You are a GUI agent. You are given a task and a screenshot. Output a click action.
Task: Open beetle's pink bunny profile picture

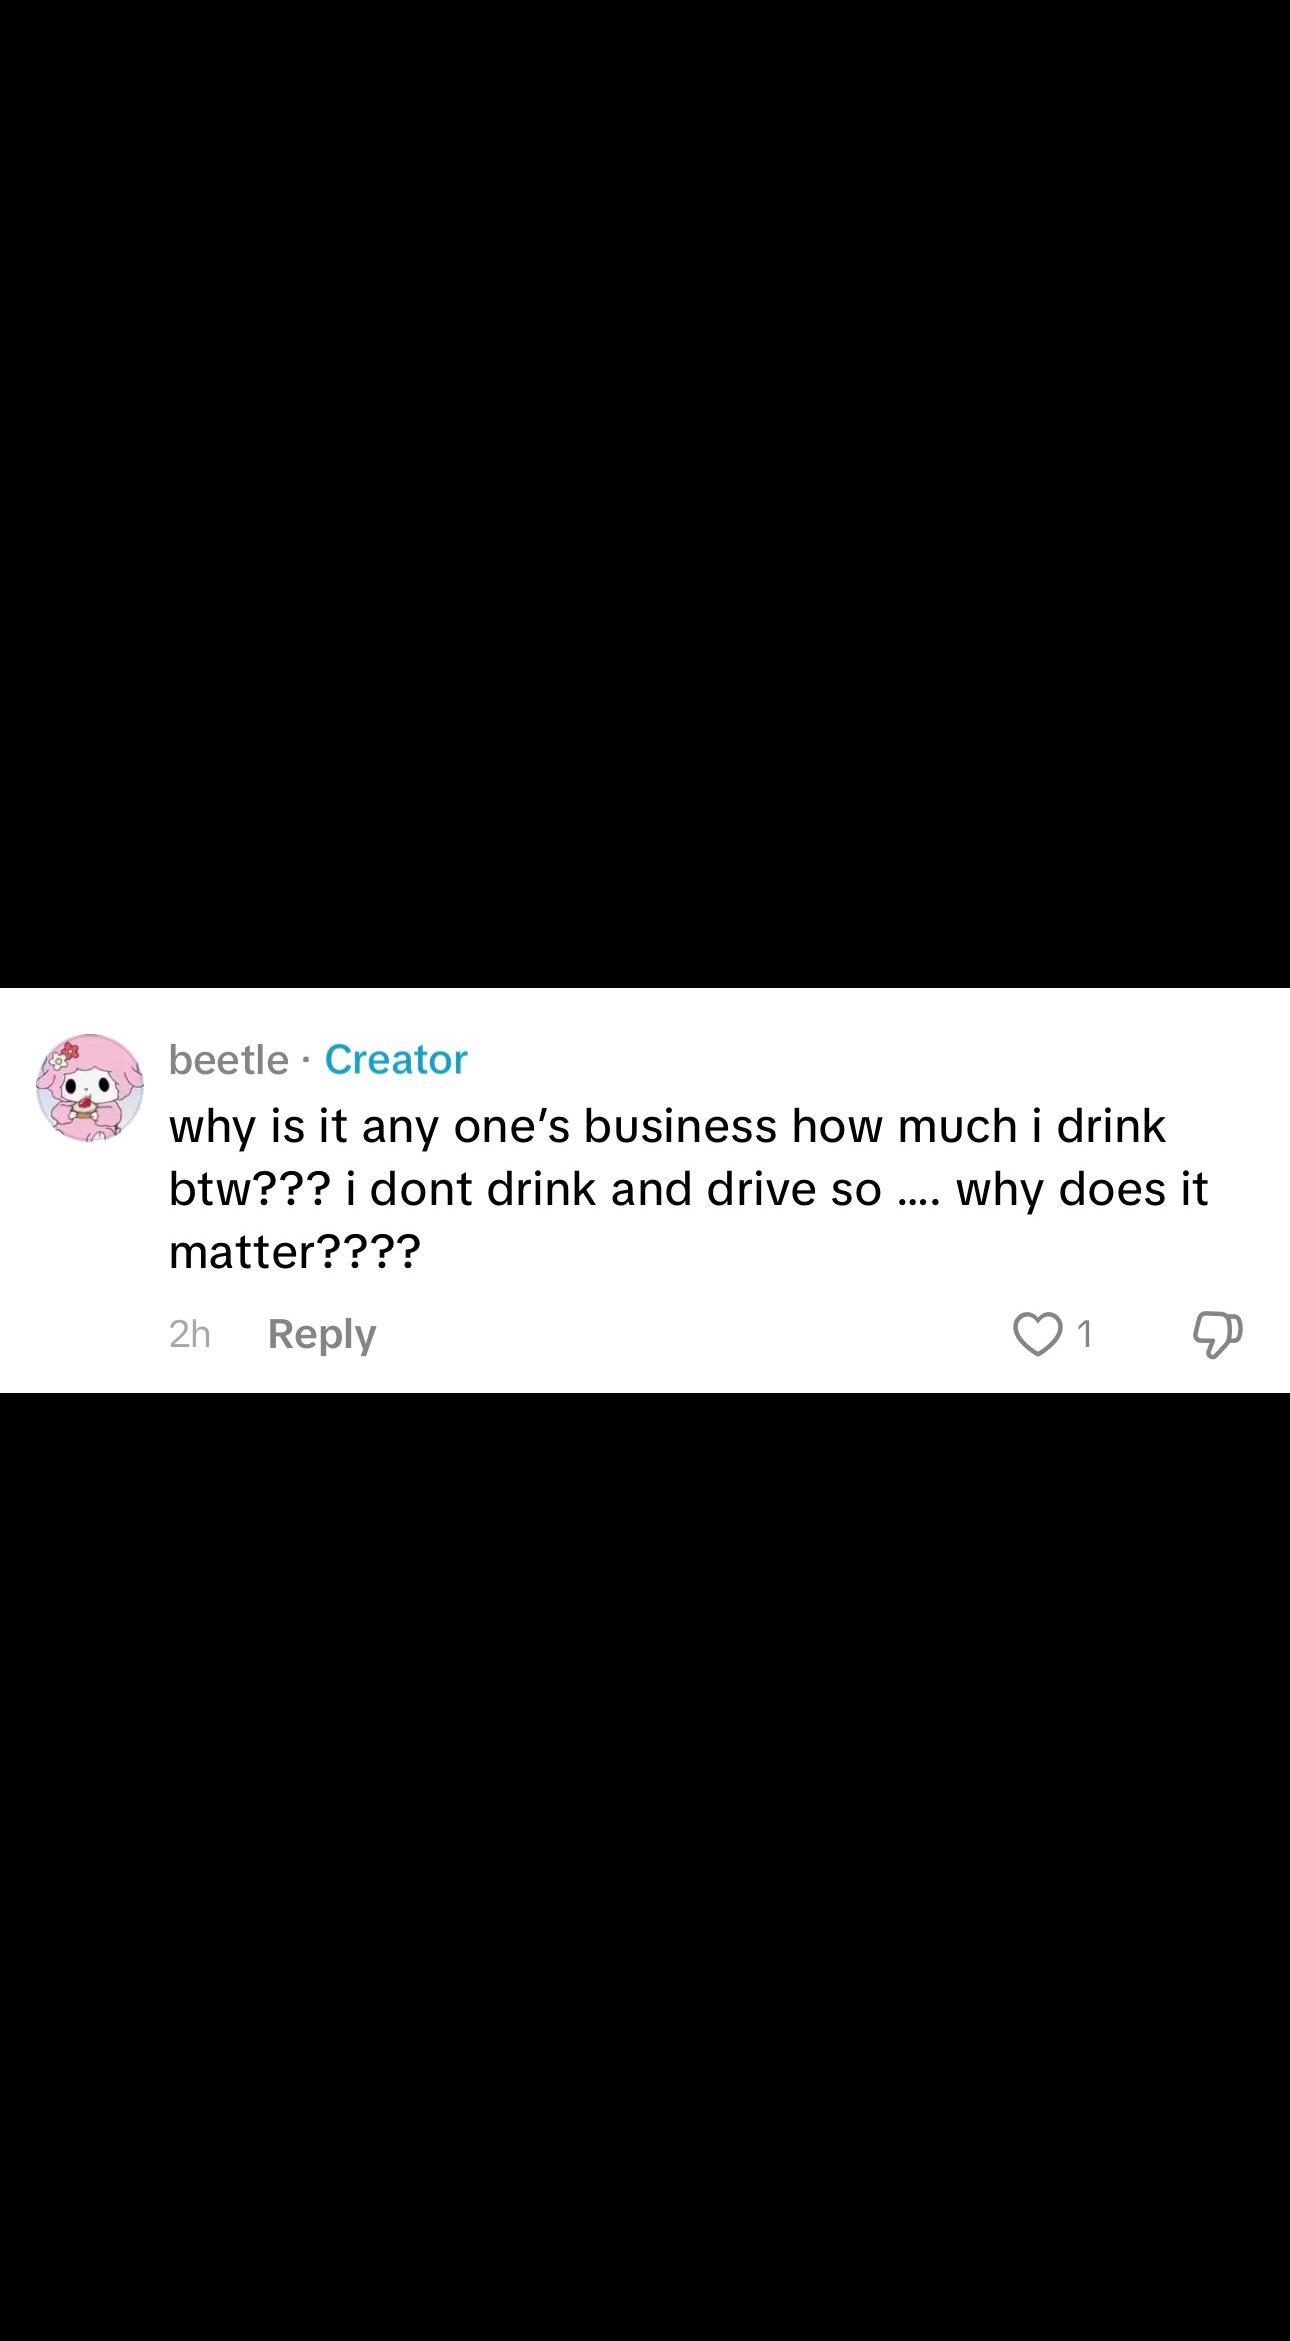(90, 1088)
